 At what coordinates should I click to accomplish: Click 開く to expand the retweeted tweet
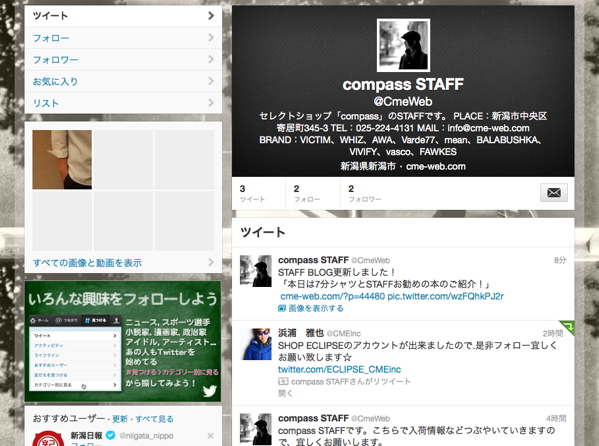(285, 393)
